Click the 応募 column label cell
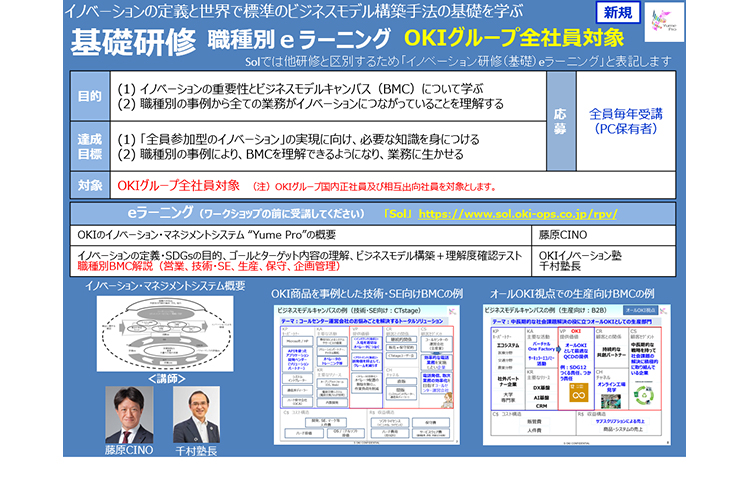This screenshot has height=500, width=750. 561,121
